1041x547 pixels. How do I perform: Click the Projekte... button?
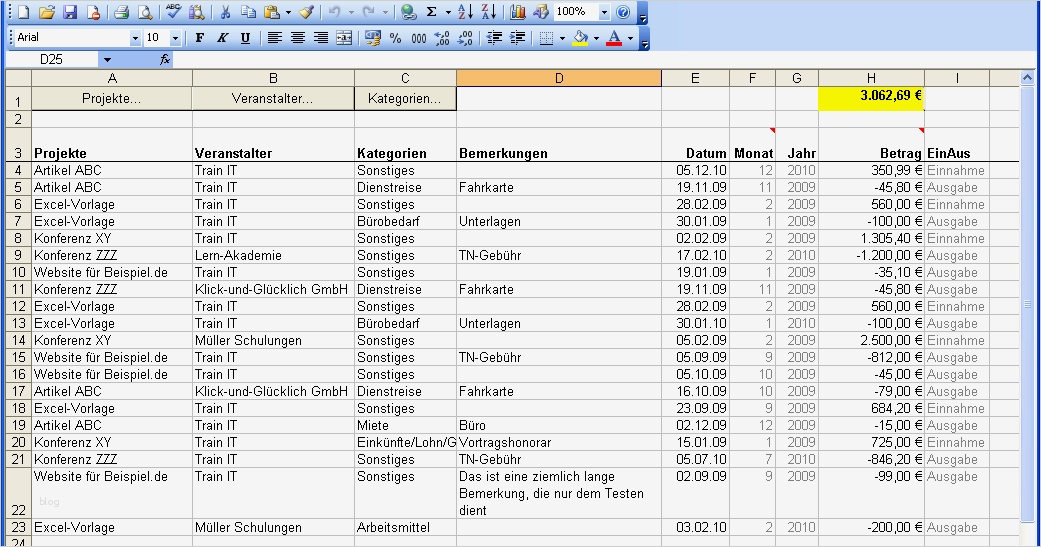coord(112,98)
